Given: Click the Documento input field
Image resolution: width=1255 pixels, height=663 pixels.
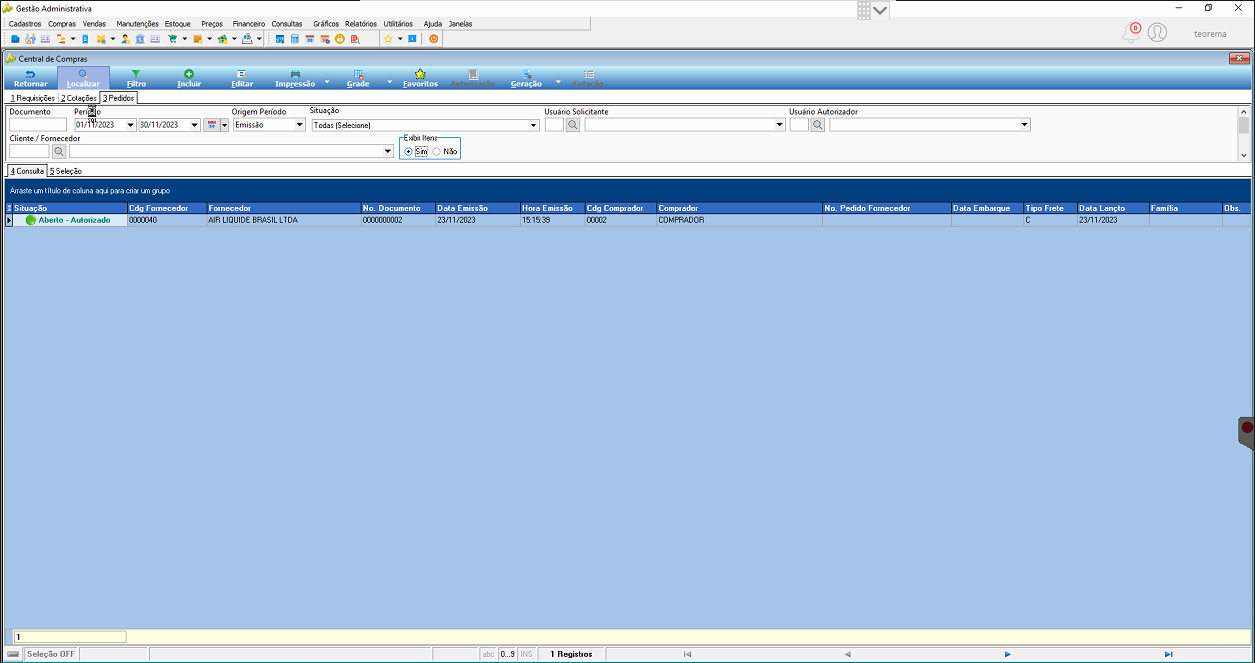Looking at the screenshot, I should tap(38, 125).
